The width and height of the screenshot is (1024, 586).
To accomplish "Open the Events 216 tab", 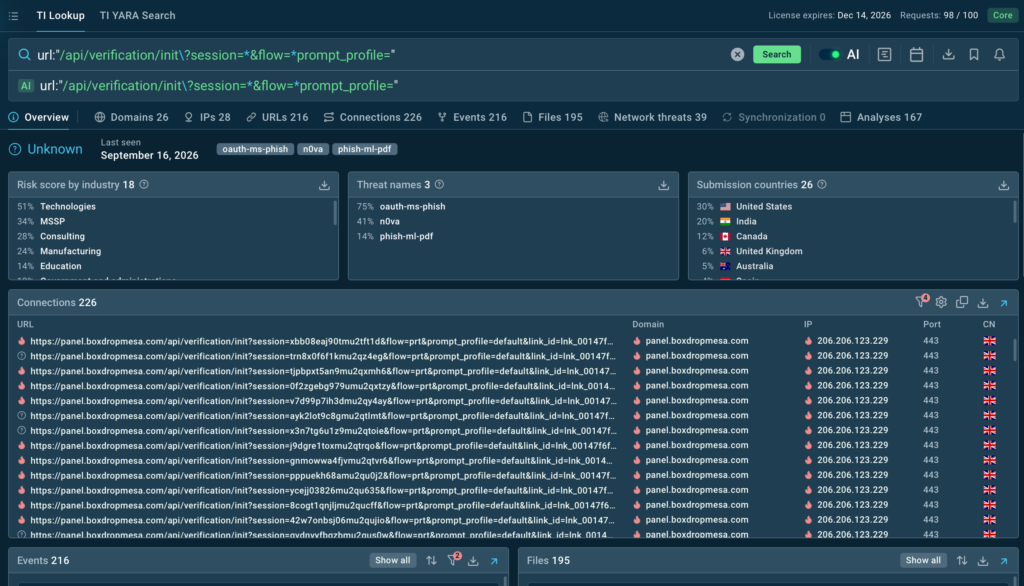I will pyautogui.click(x=472, y=118).
